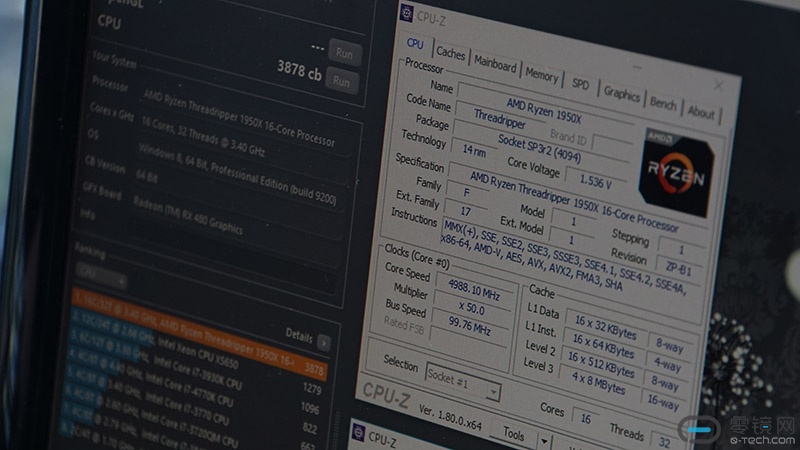Select the Threadripper 1950X ranking entry
The image size is (800, 450).
tap(200, 327)
